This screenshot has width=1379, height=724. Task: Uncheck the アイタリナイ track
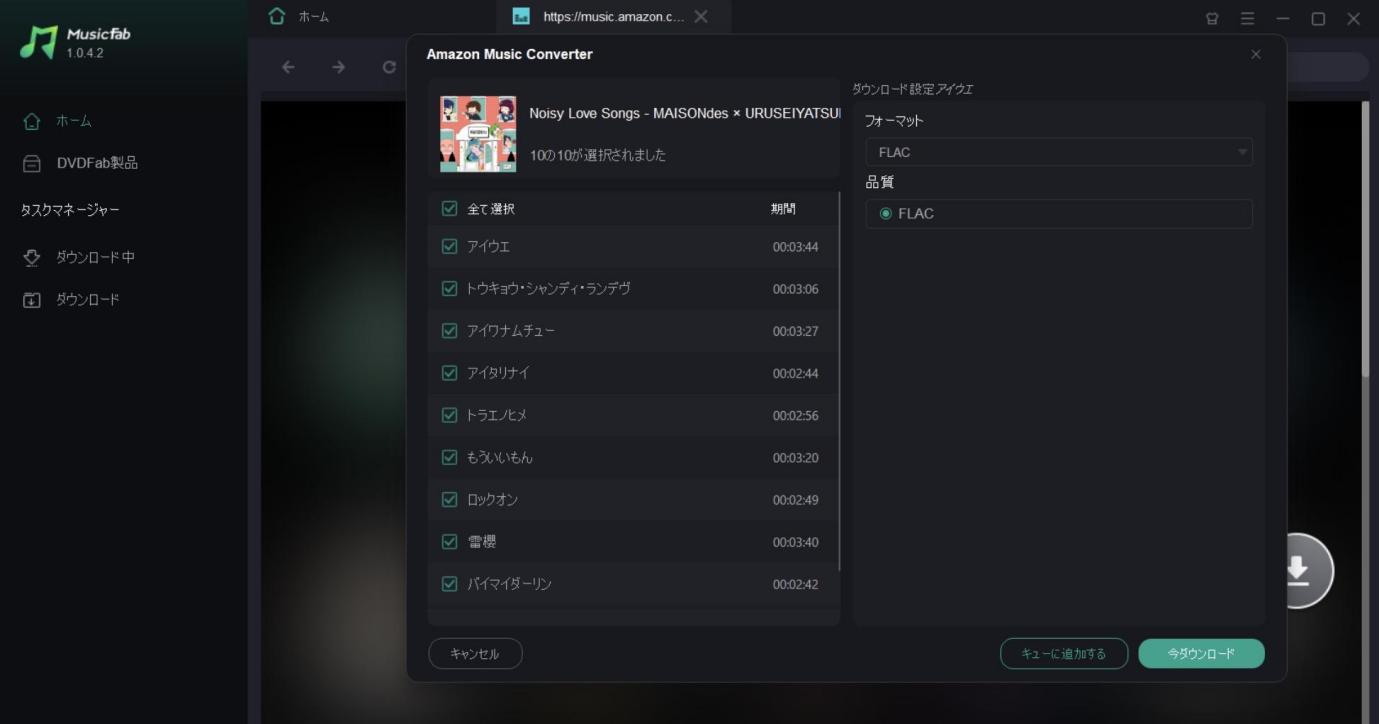tap(449, 372)
